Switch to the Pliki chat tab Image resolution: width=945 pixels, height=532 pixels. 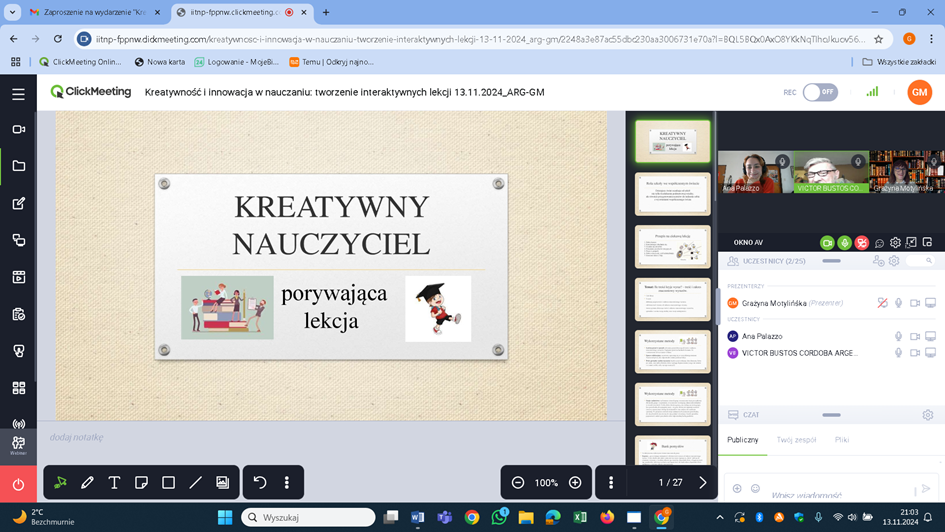click(842, 440)
